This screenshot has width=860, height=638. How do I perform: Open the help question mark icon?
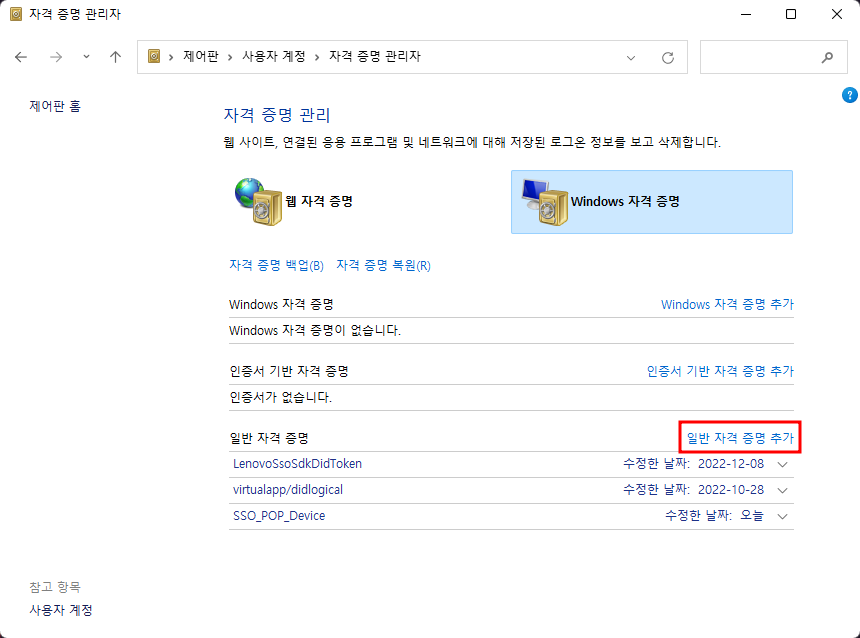pyautogui.click(x=850, y=95)
